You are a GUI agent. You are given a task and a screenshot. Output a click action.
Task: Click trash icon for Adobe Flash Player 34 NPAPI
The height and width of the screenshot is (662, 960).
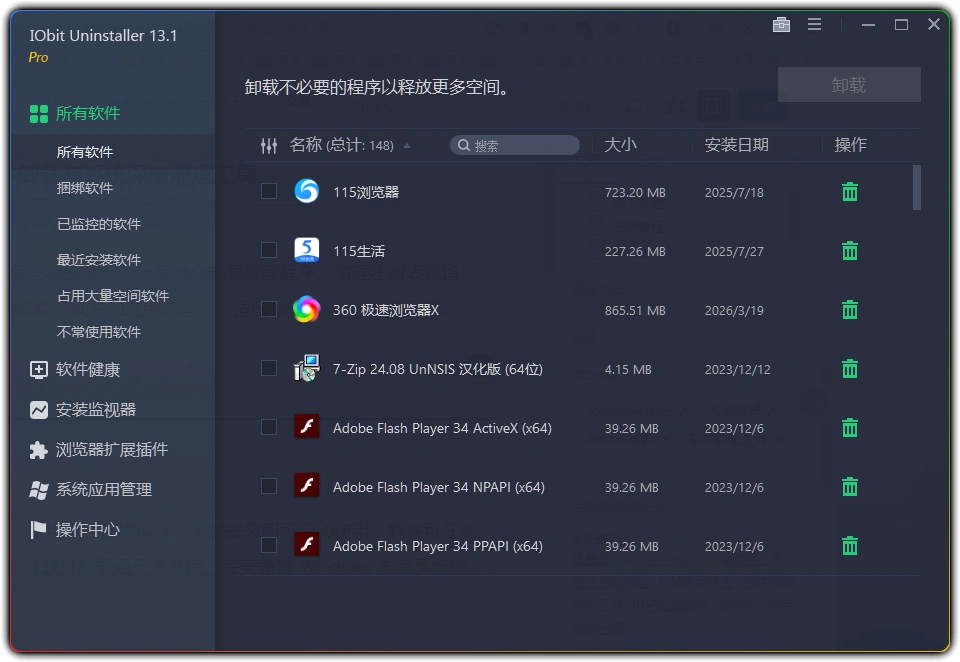pos(849,487)
